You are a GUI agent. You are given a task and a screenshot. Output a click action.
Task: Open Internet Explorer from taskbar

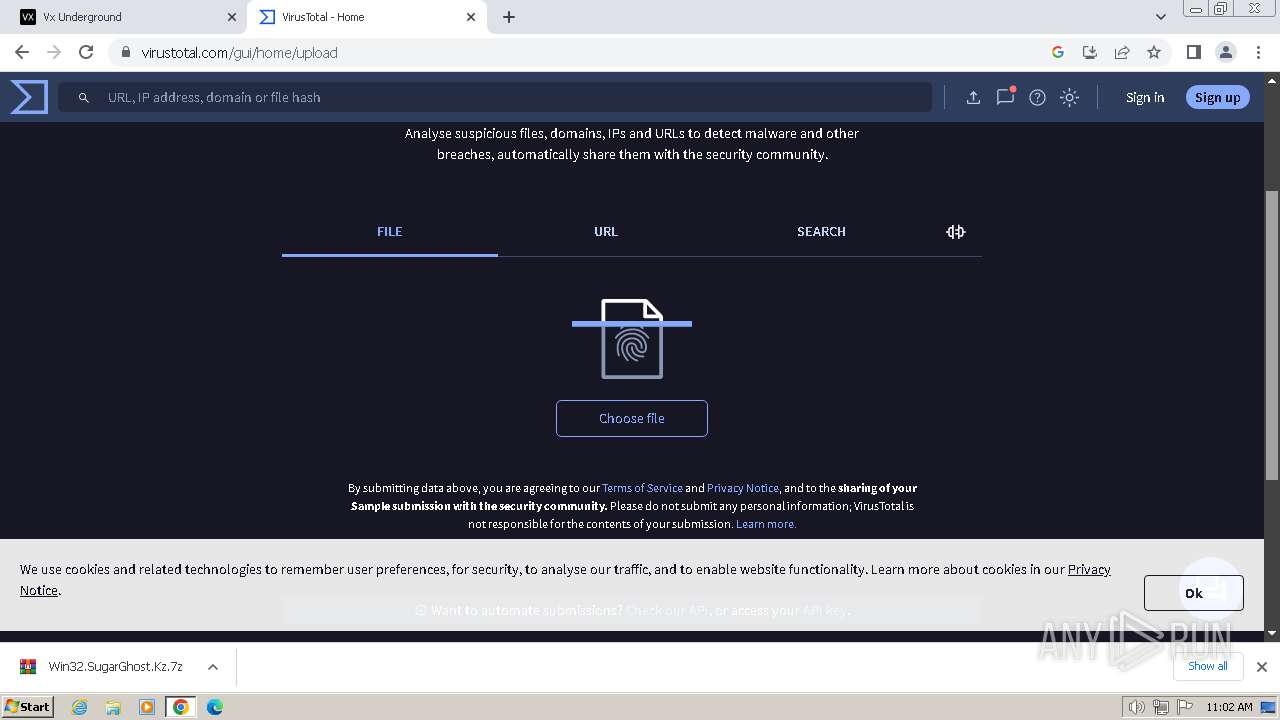point(80,707)
